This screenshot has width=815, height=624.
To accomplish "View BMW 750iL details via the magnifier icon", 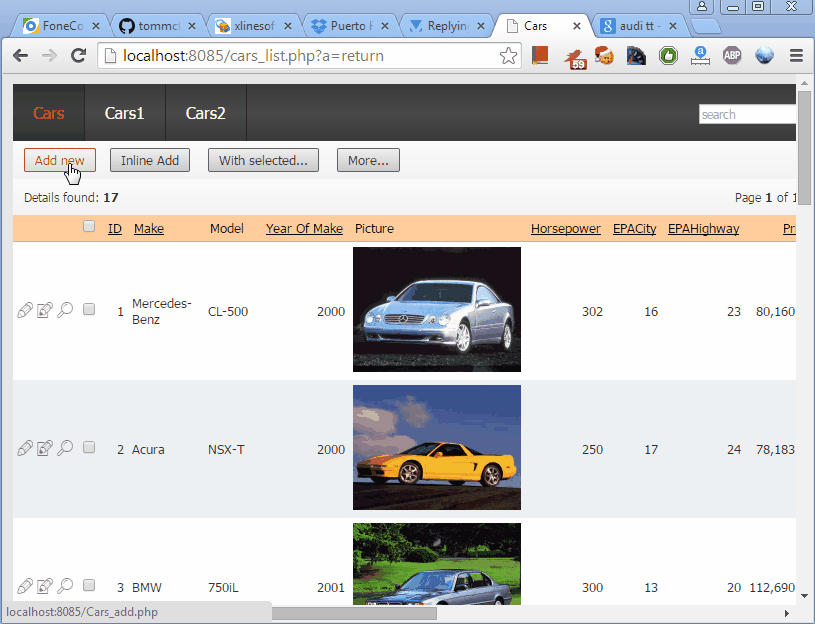I will pyautogui.click(x=65, y=586).
